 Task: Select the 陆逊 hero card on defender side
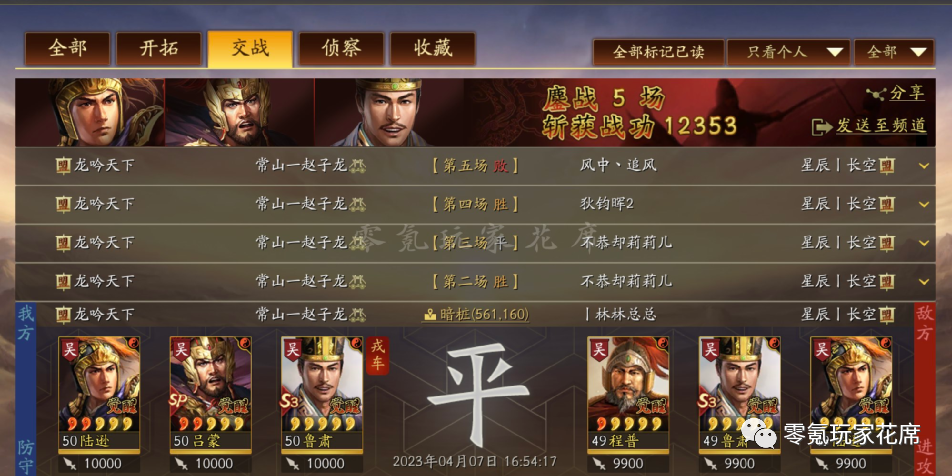point(100,393)
